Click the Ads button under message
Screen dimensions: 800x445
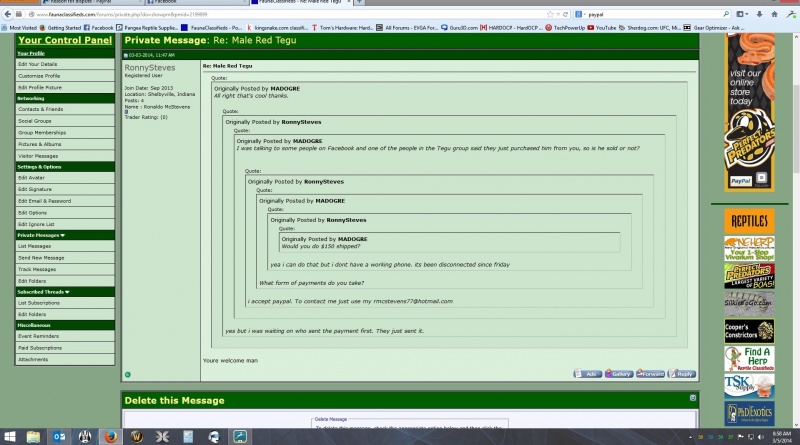587,374
